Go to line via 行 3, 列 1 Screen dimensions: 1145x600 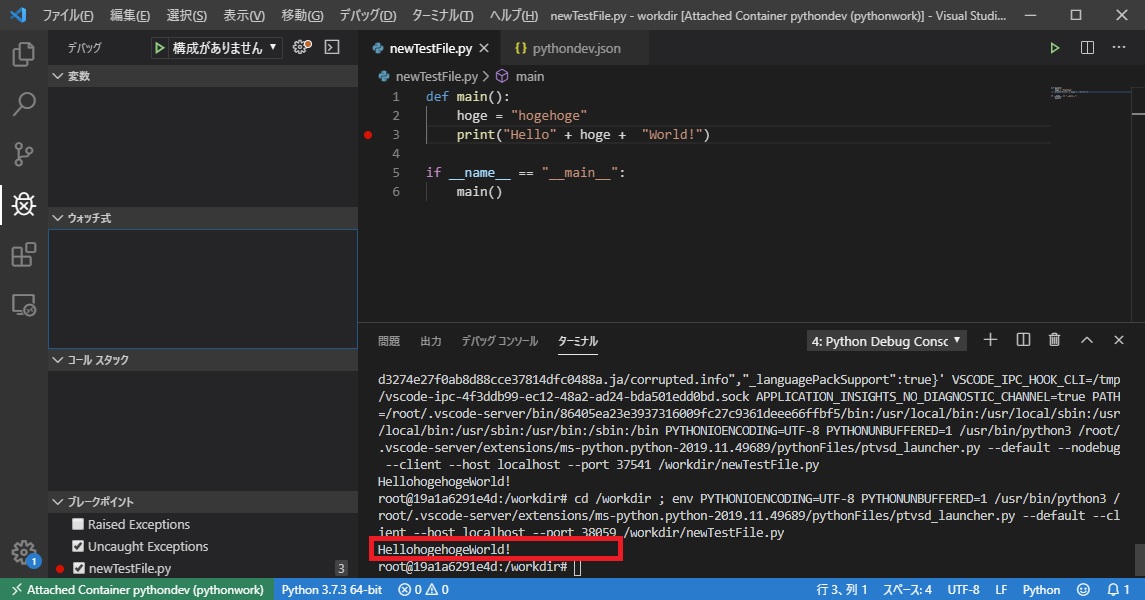[841, 589]
